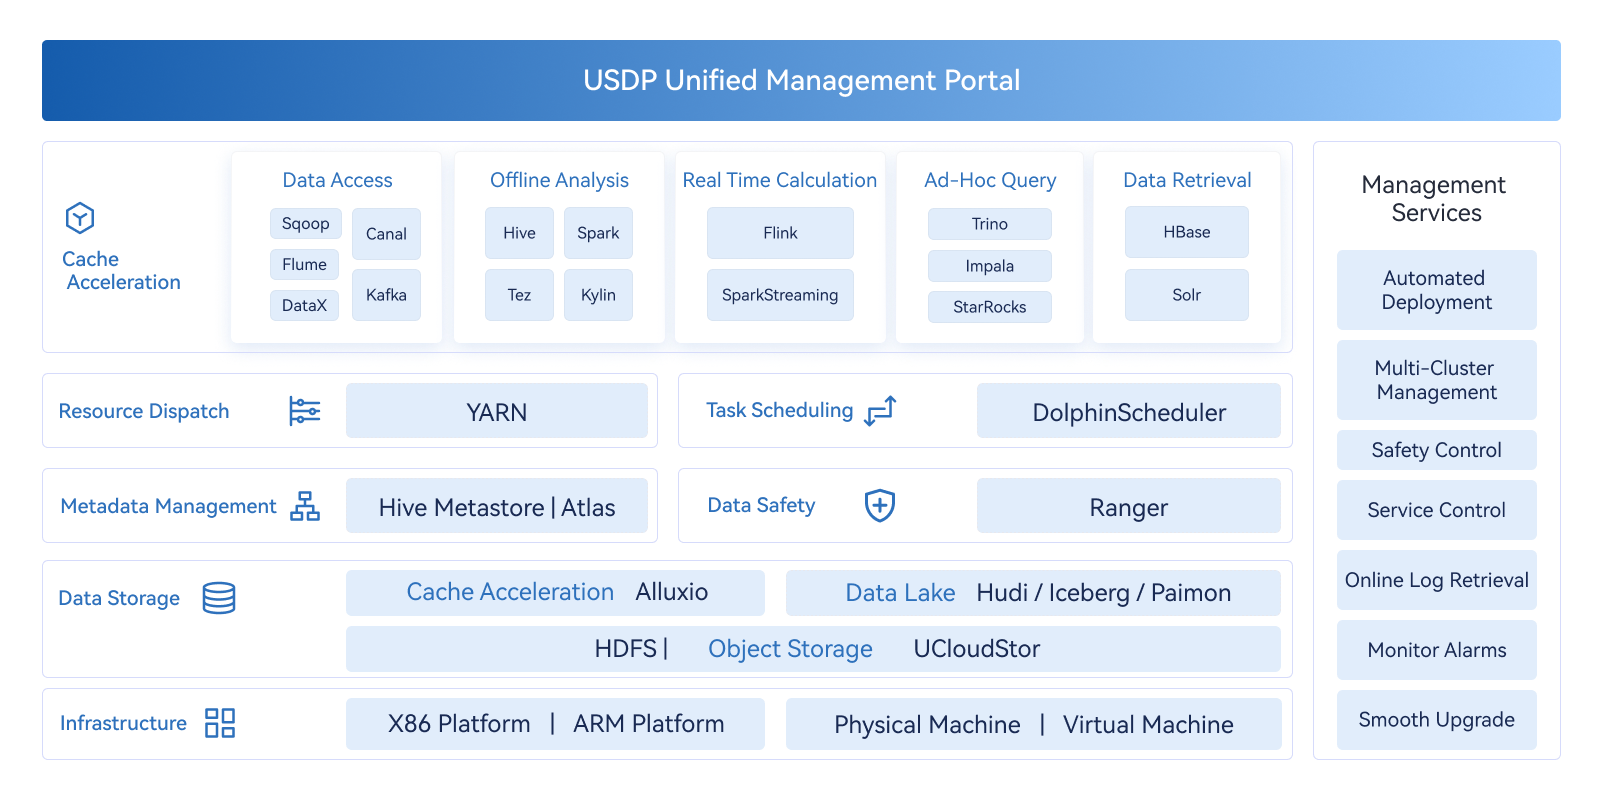This screenshot has width=1600, height=800.
Task: Click the Cache Acceleration label beside the hexagon
Action: [122, 270]
